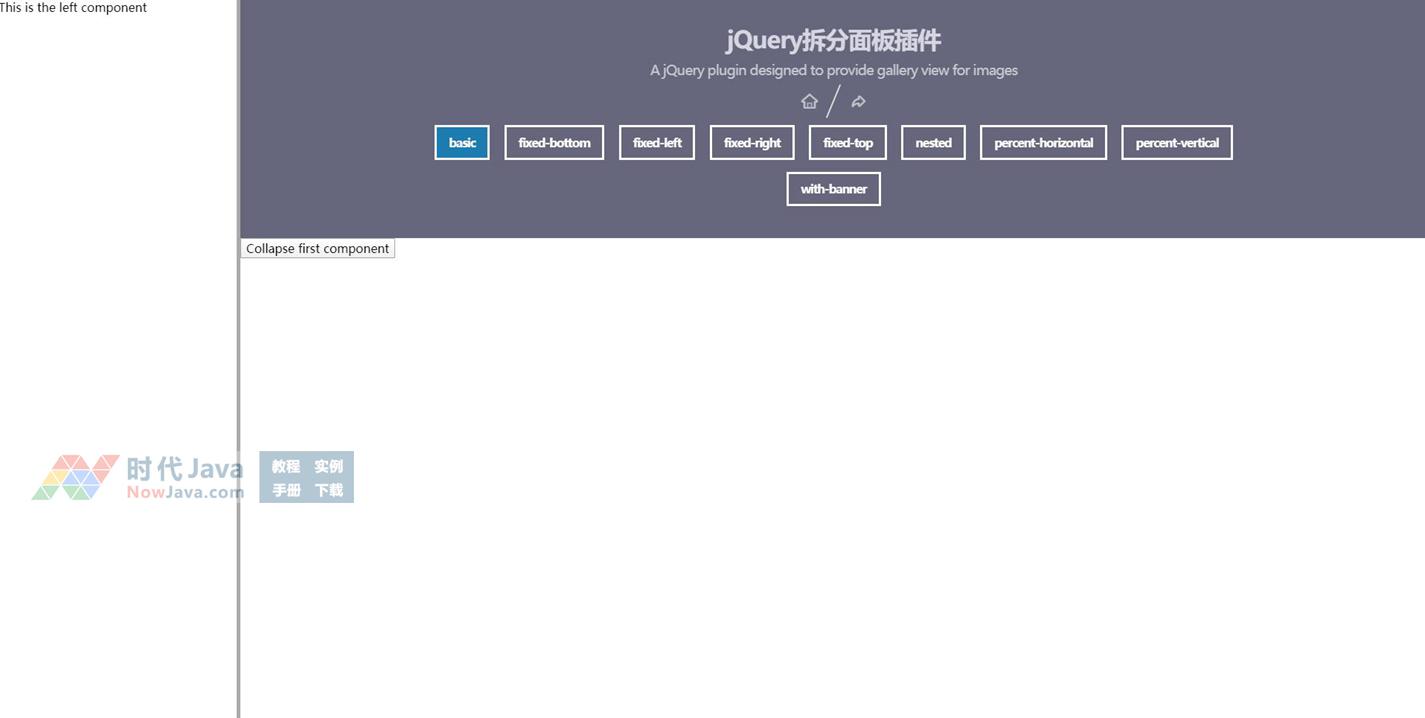The height and width of the screenshot is (718, 1425).
Task: Click the 教程 link in the watermark
Action: click(x=286, y=466)
